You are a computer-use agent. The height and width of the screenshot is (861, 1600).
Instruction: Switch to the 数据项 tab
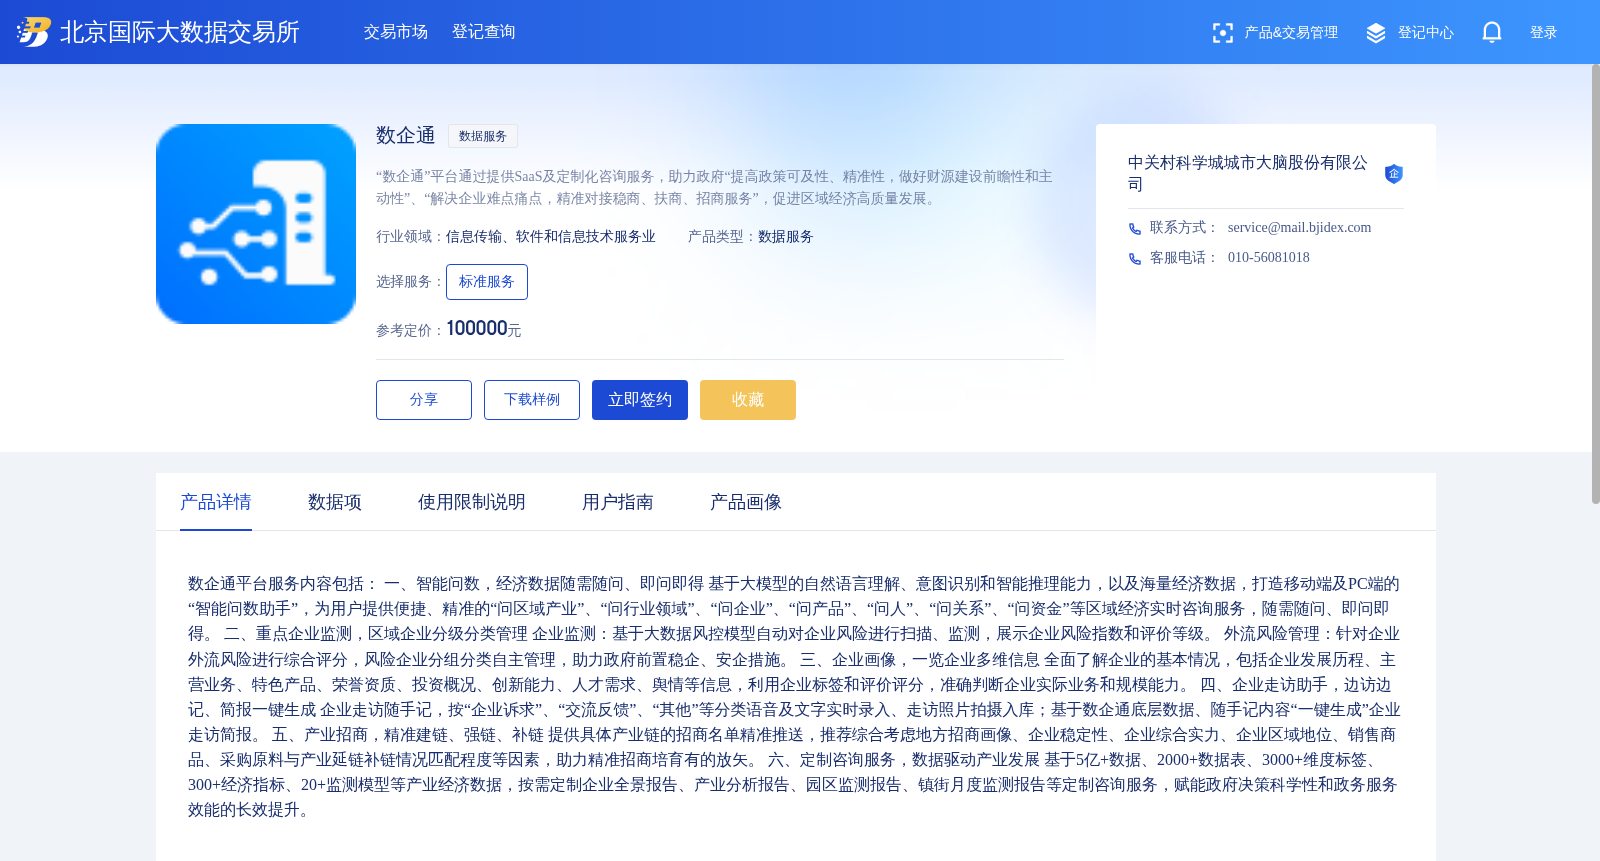[335, 502]
